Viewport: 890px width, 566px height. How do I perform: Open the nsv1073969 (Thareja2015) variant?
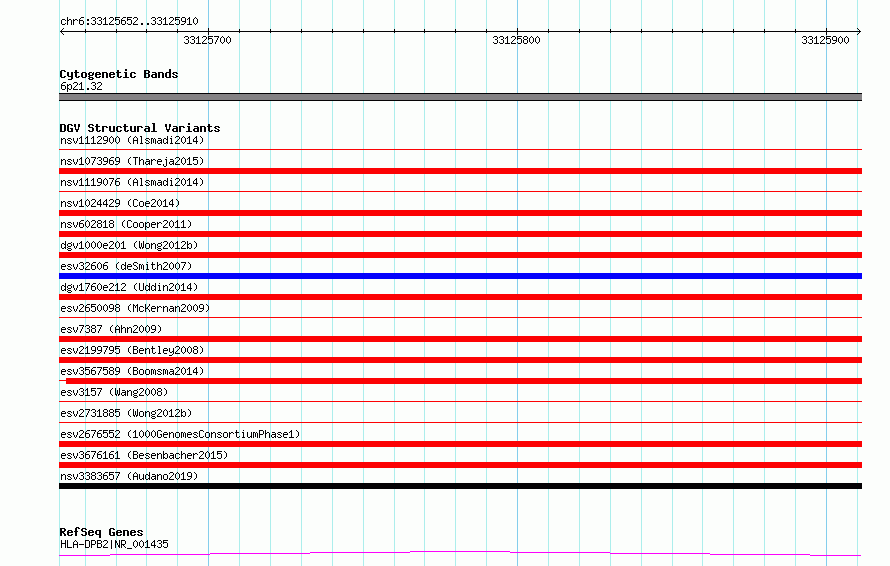click(132, 161)
